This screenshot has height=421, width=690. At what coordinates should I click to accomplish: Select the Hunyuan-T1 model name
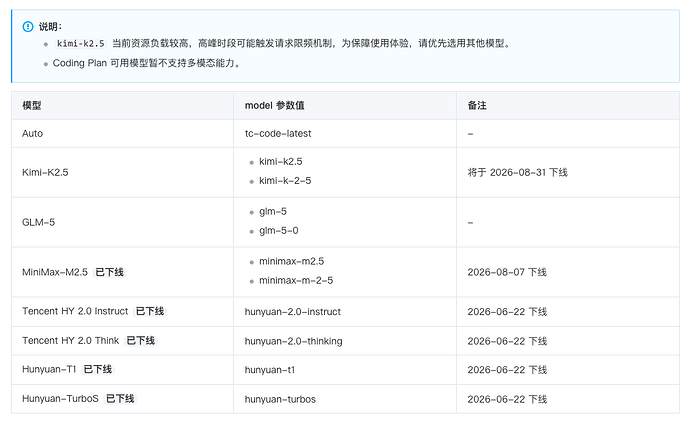[49, 370]
